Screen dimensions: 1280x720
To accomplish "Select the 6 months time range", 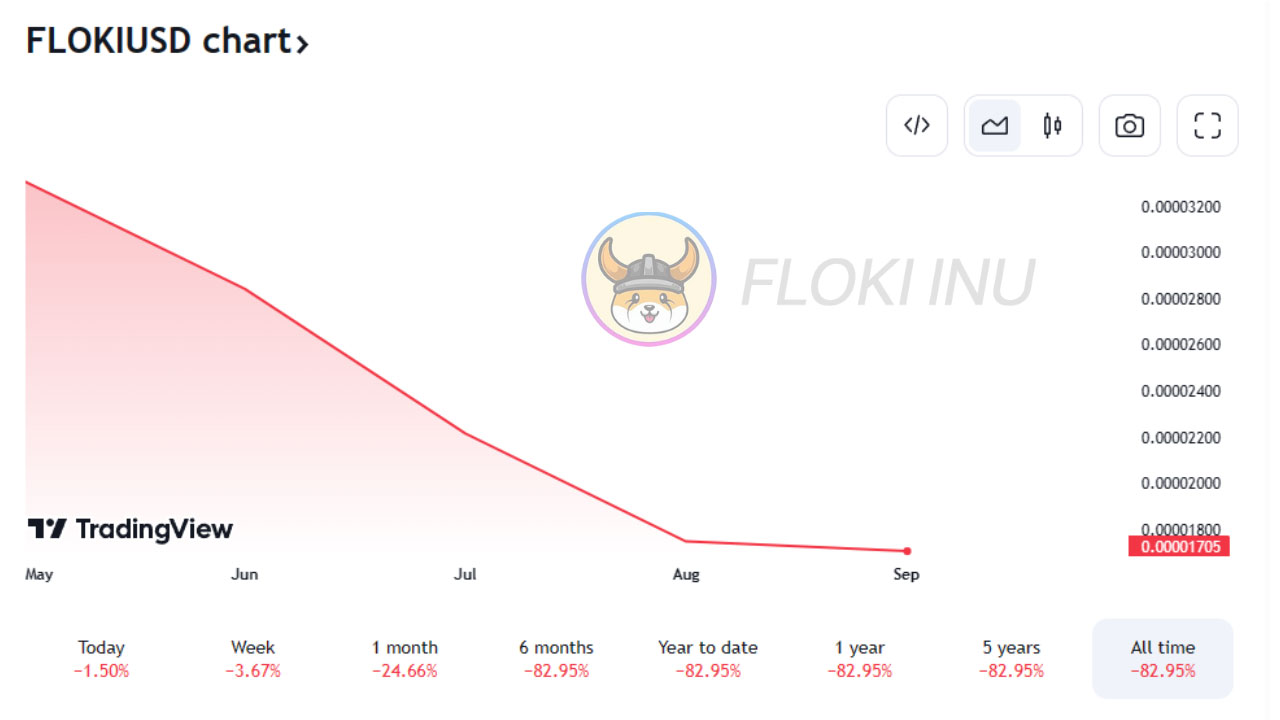I will pyautogui.click(x=556, y=659).
